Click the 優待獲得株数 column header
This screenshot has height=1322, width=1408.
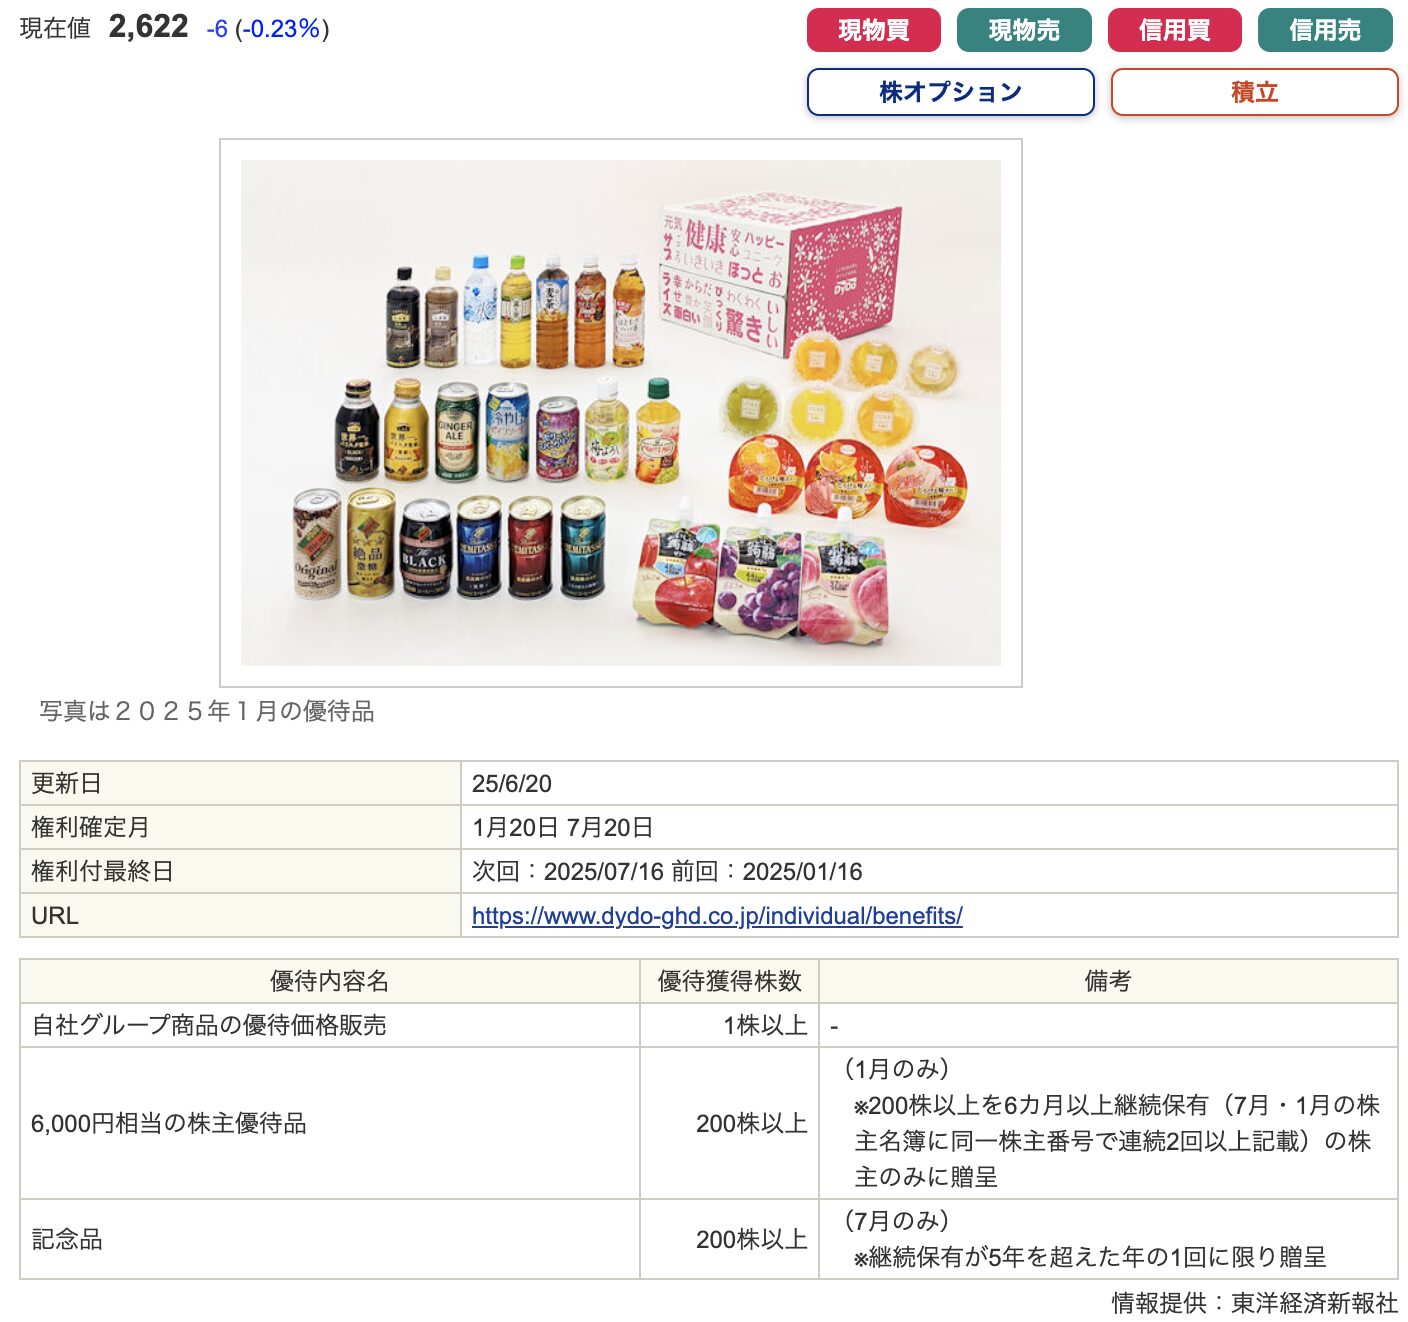(x=730, y=981)
